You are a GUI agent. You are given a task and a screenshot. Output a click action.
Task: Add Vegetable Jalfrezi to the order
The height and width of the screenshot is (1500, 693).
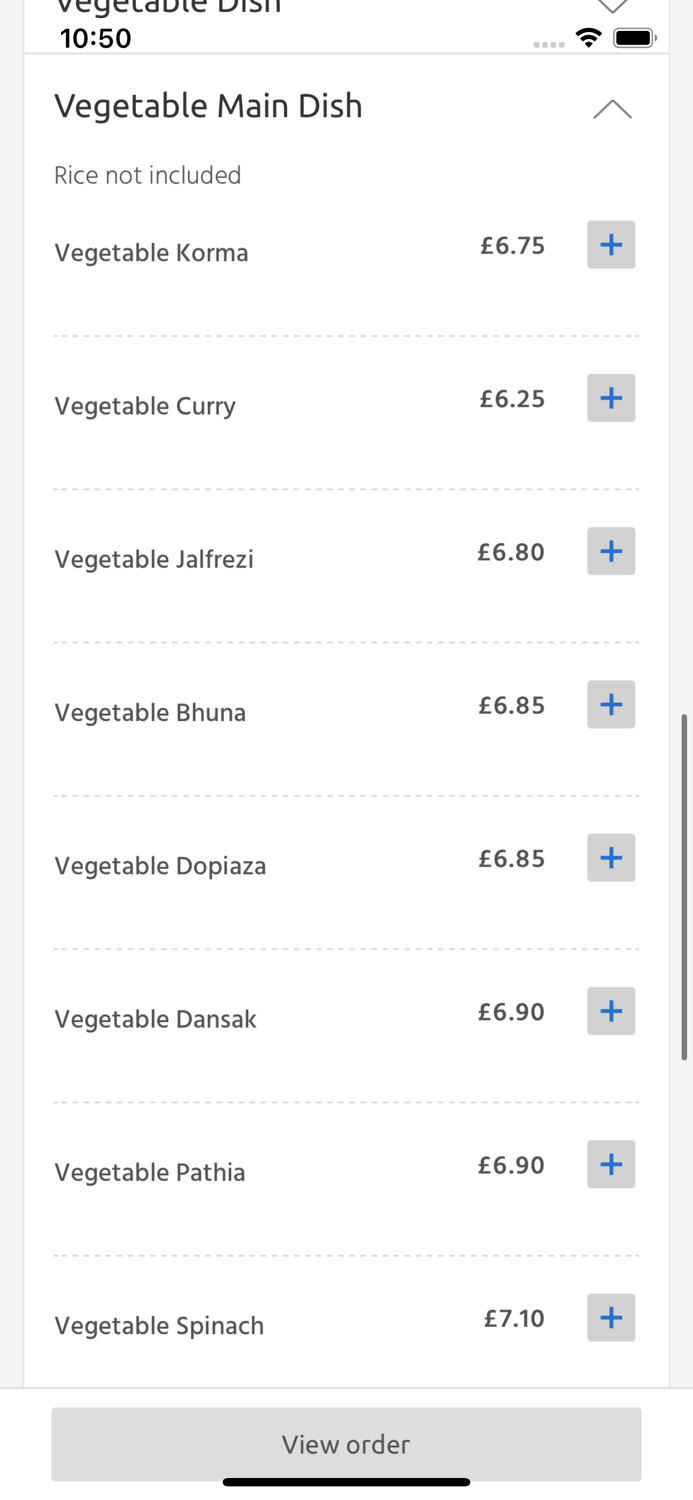point(611,551)
